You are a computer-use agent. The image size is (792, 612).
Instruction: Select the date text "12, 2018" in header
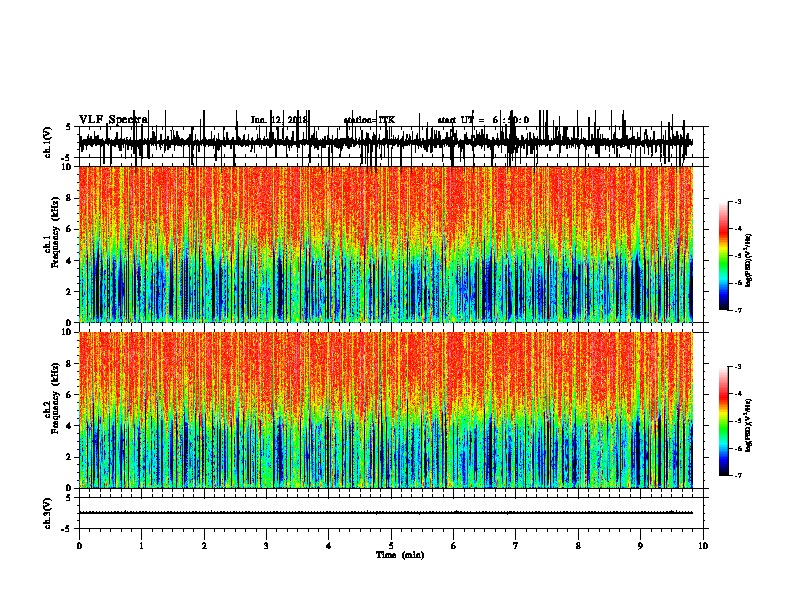[291, 120]
